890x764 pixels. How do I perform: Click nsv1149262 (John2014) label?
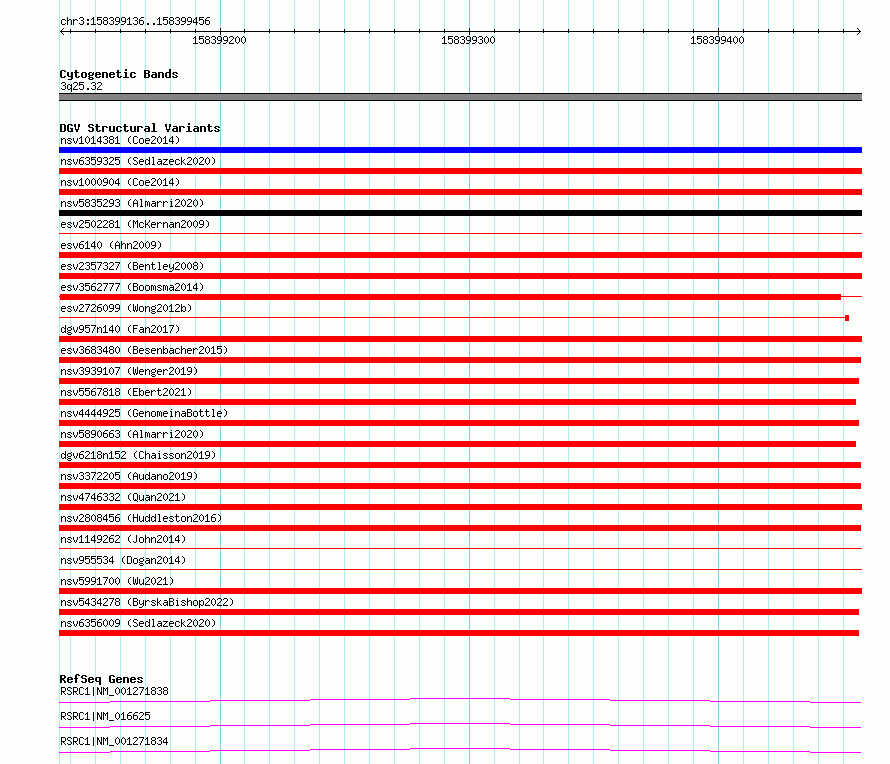(x=123, y=539)
